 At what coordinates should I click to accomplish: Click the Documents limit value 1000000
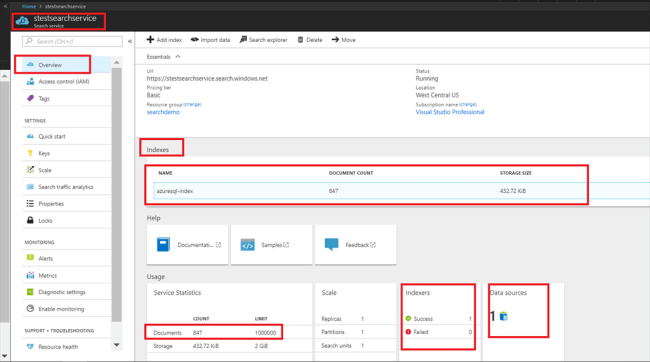pyautogui.click(x=265, y=333)
